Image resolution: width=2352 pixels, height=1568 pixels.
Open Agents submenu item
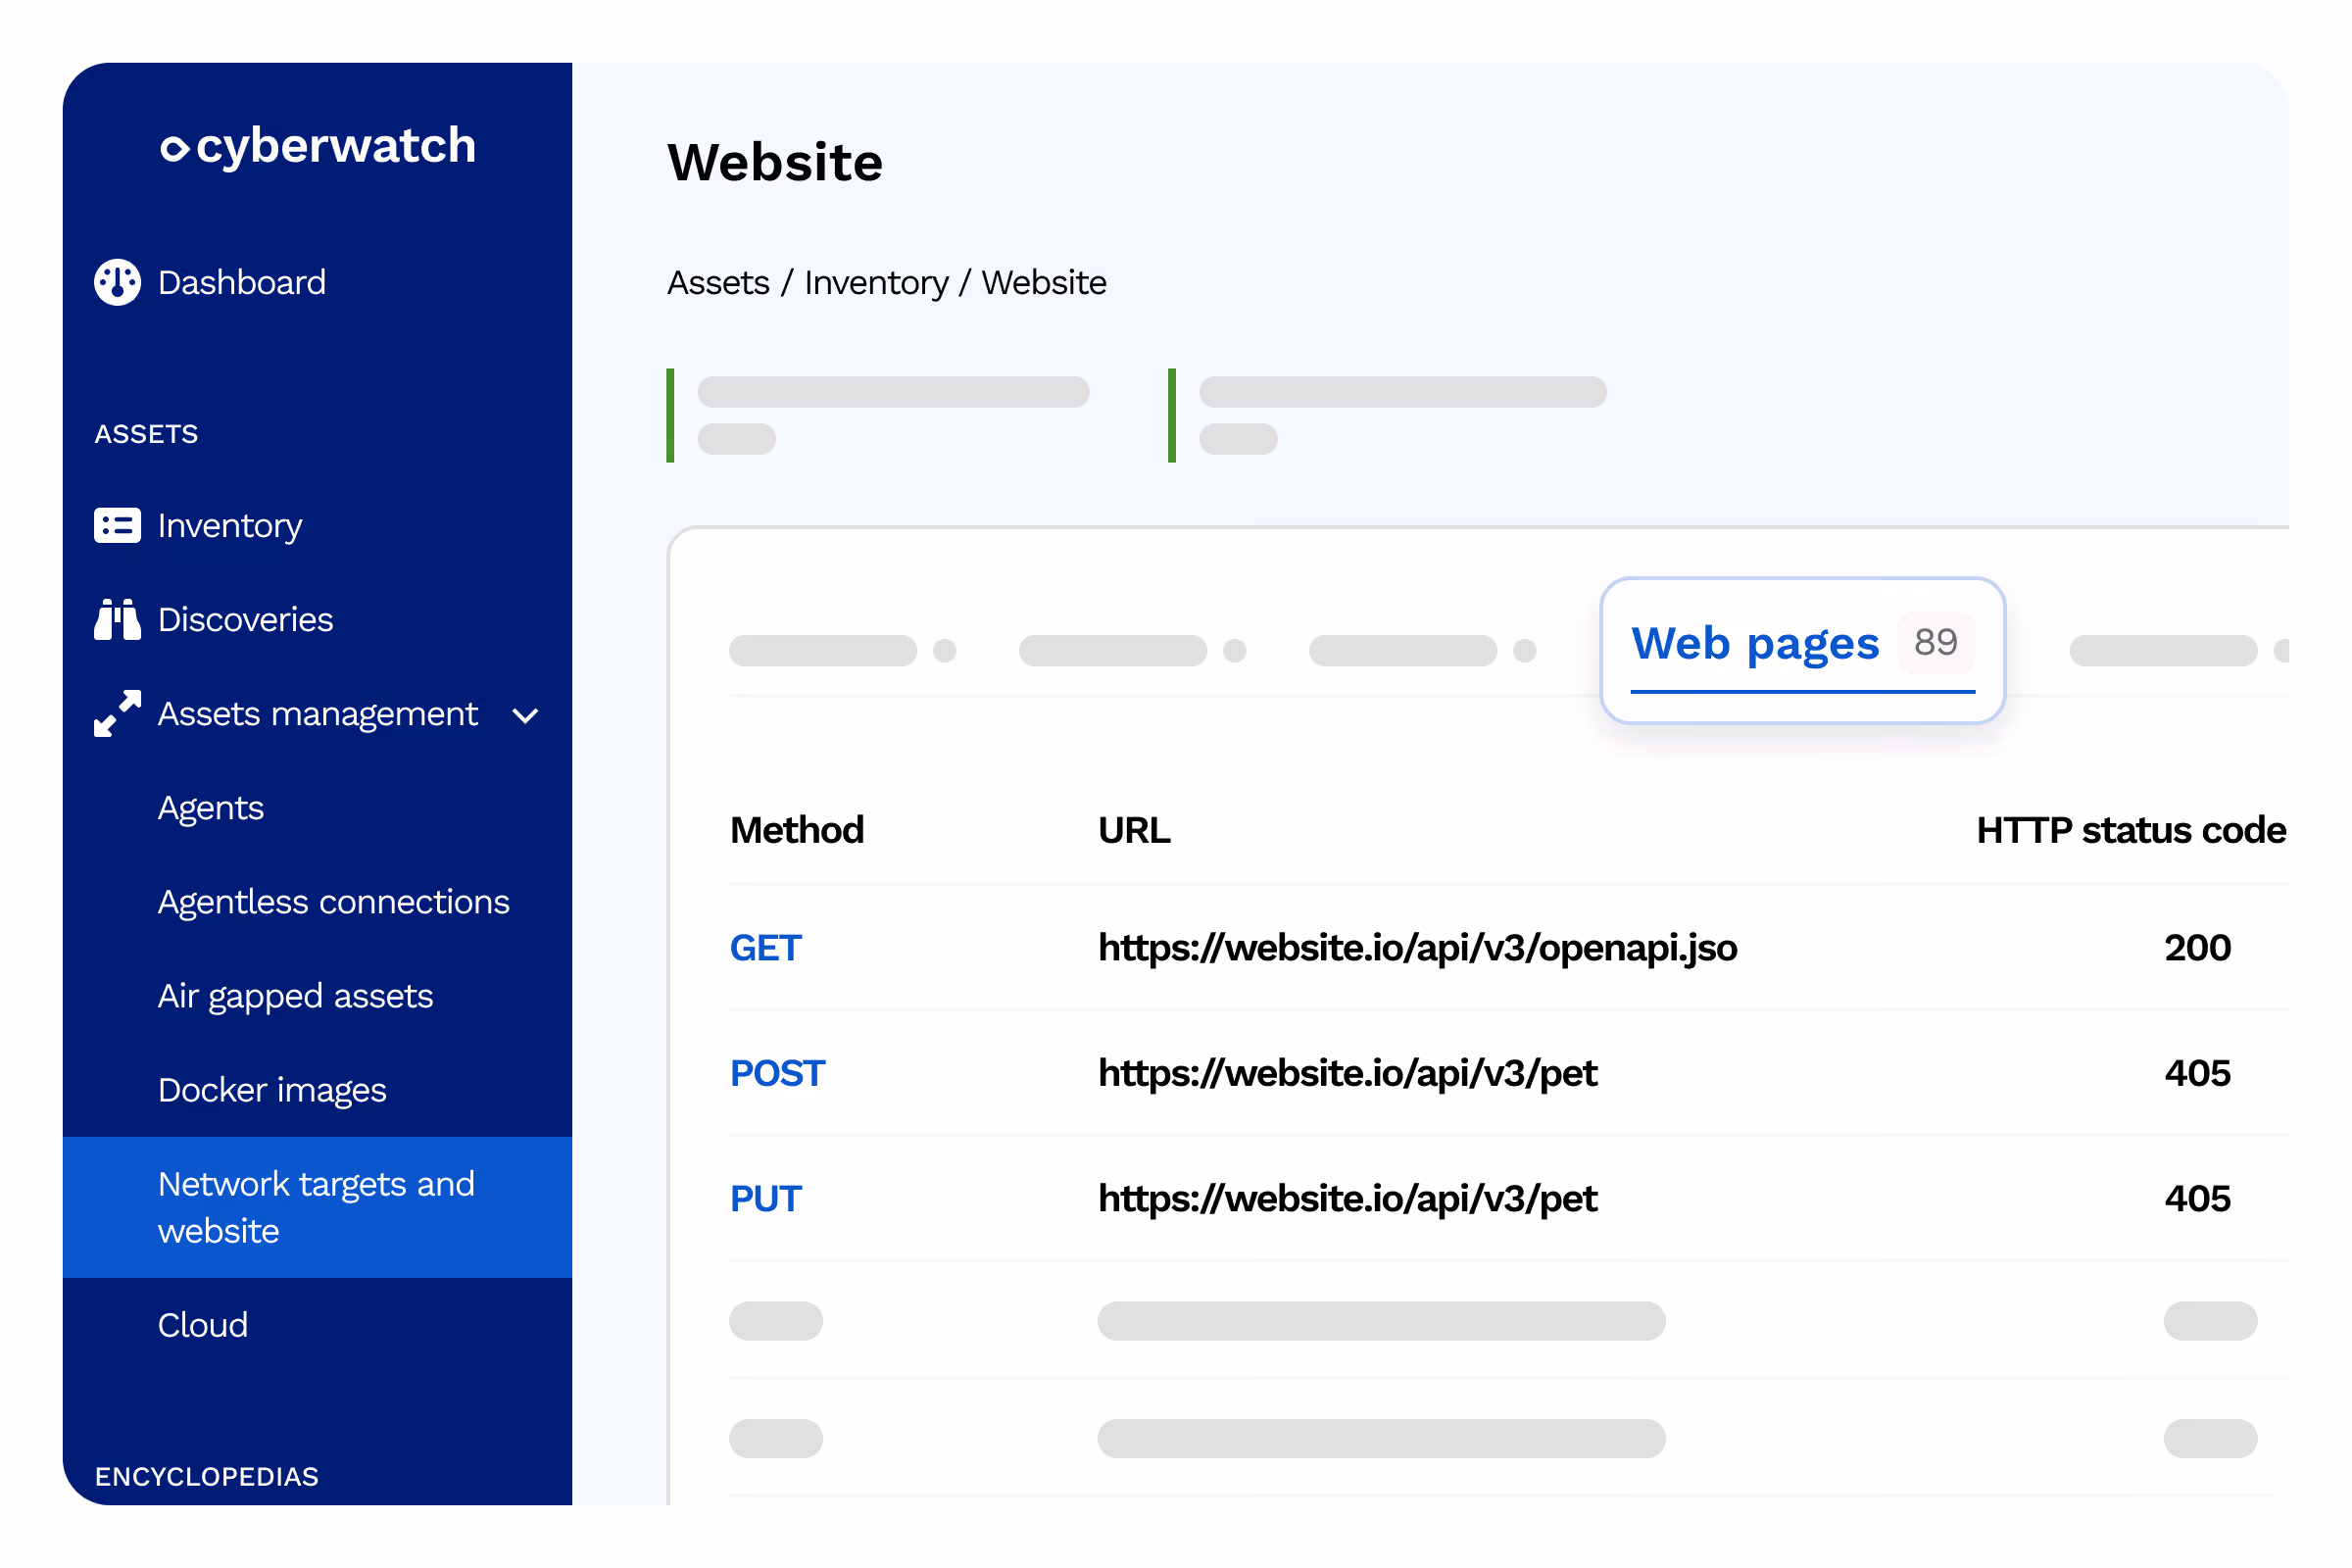pos(211,809)
